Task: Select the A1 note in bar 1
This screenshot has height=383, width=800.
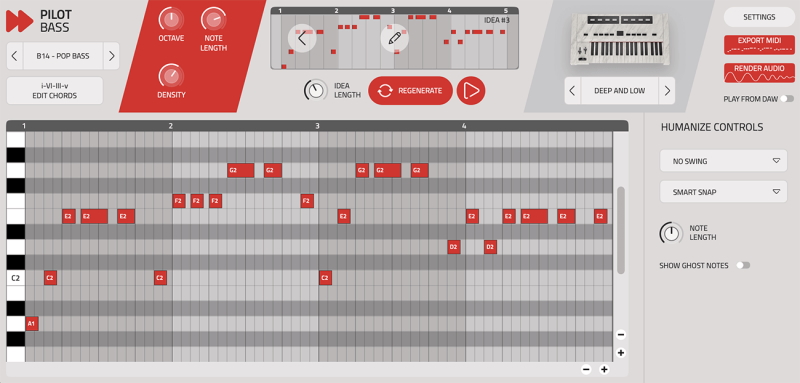Action: pos(32,323)
